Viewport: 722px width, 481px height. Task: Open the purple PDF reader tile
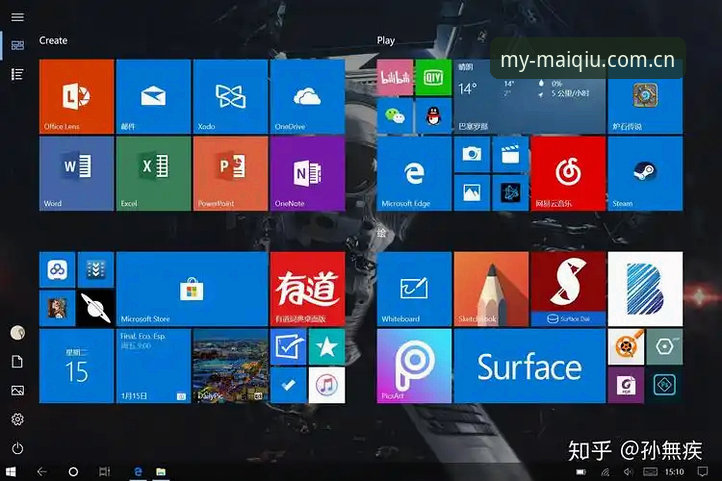[626, 385]
